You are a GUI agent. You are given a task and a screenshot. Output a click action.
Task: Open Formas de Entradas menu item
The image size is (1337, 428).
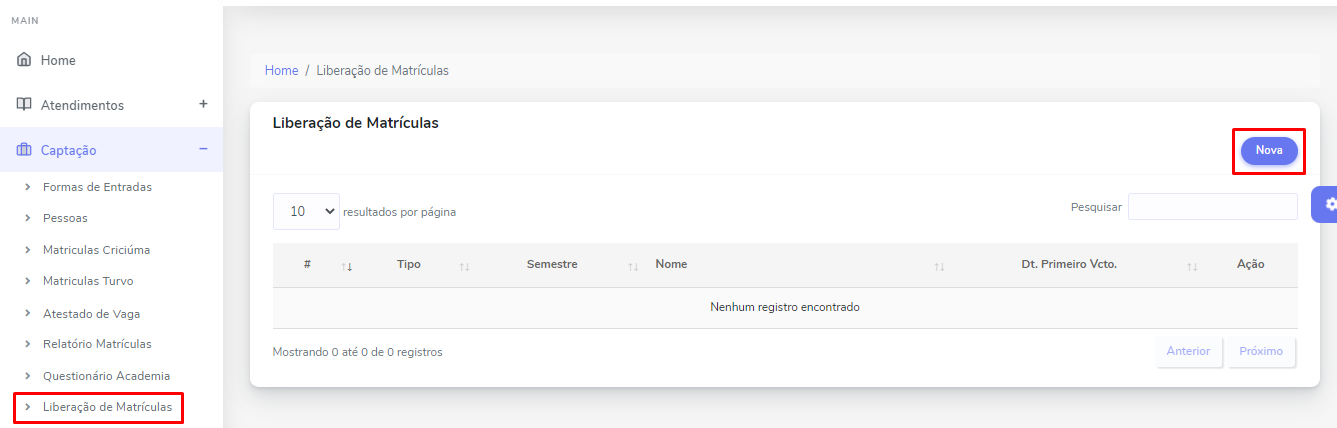point(97,187)
